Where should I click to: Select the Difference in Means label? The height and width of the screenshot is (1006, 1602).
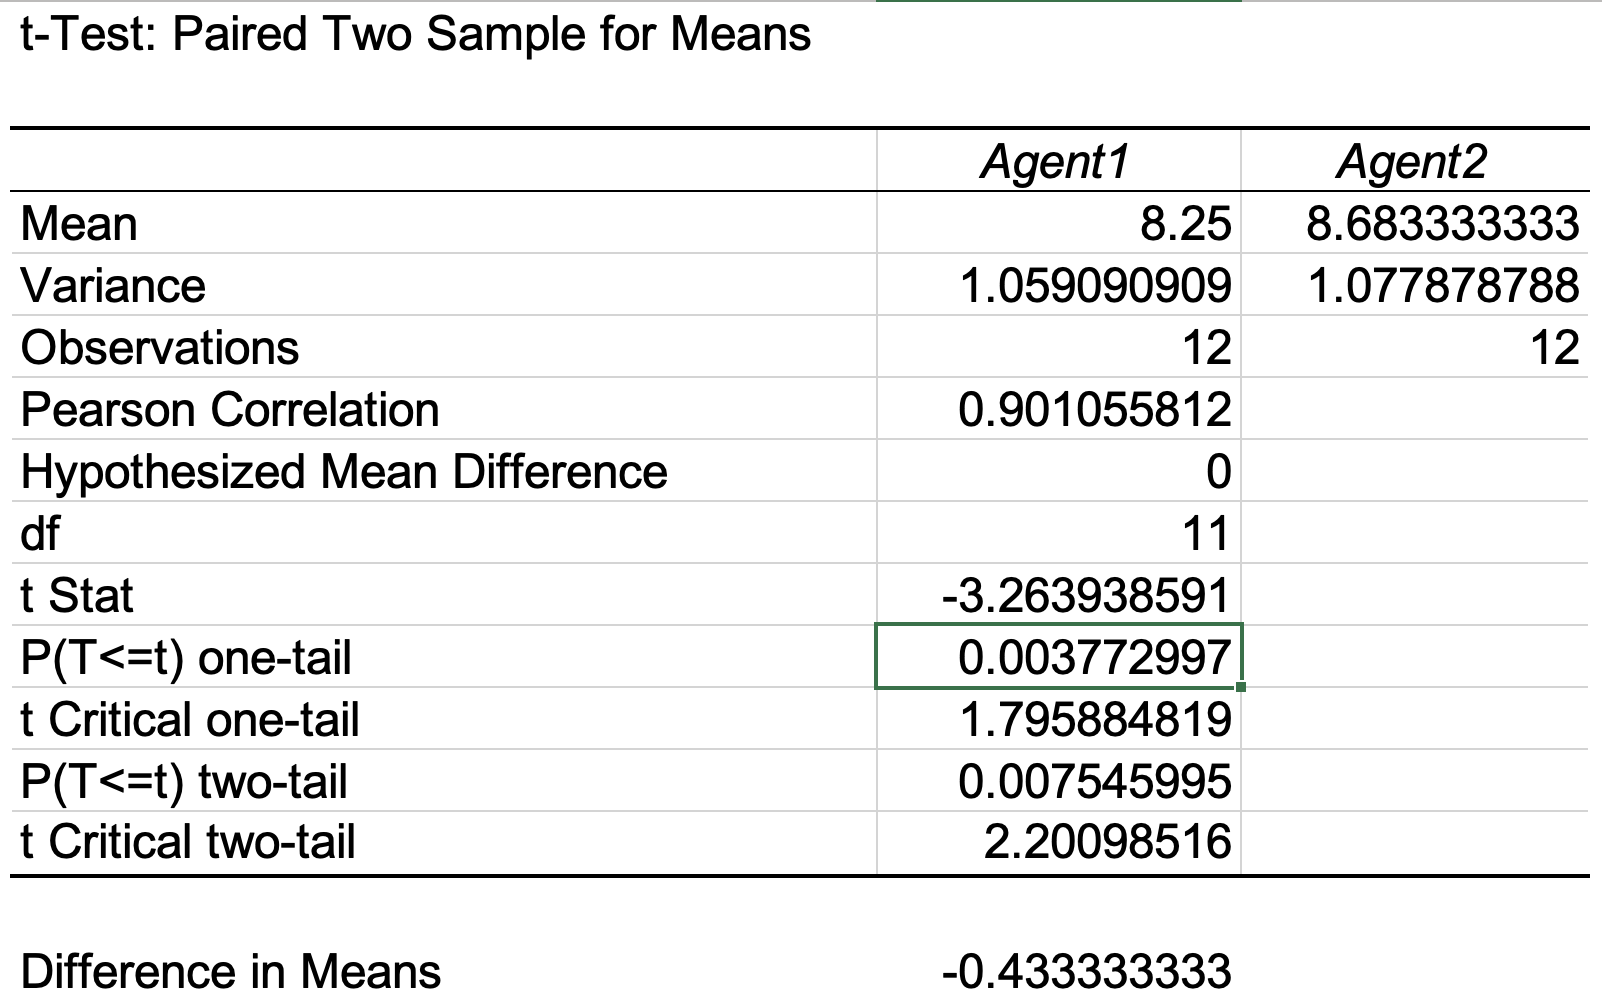pos(230,972)
